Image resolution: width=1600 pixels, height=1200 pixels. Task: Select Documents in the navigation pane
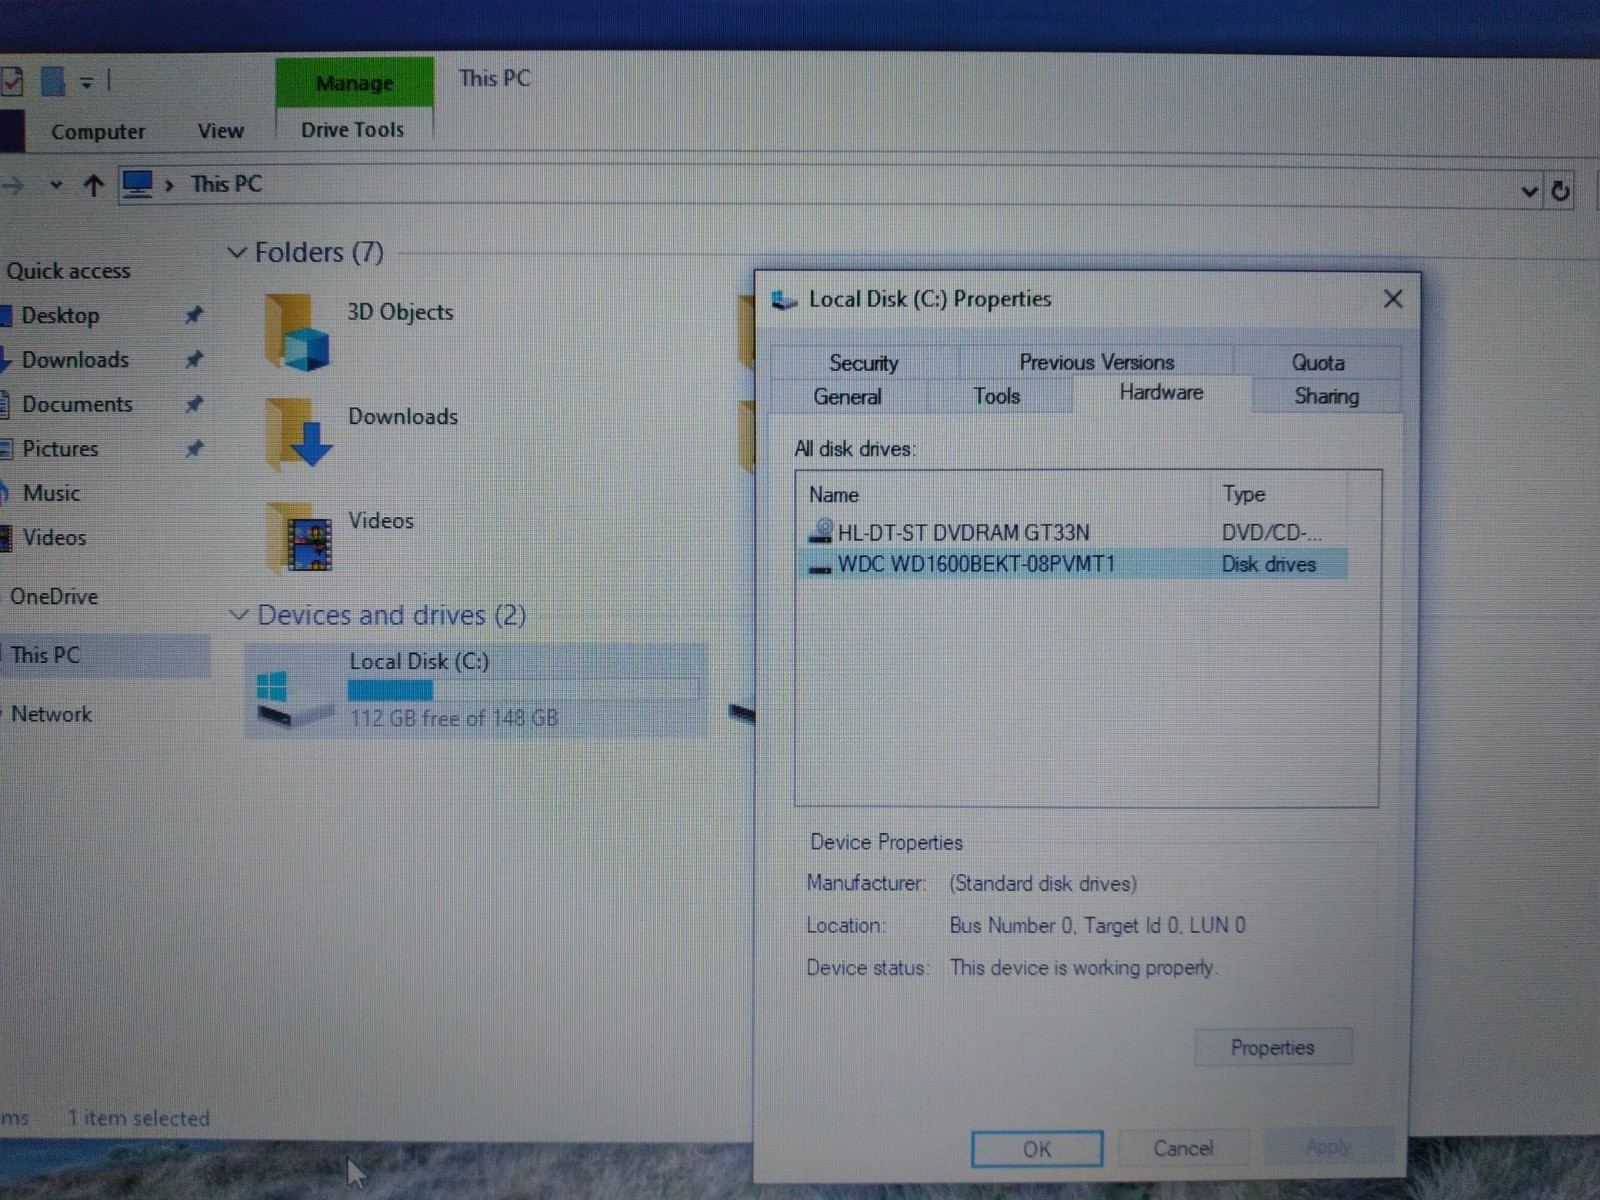tap(77, 404)
